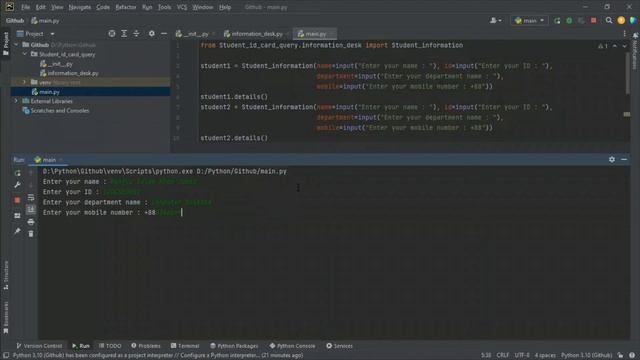Clear all console output with trash icon
This screenshot has height=360, width=640.
click(x=31, y=233)
